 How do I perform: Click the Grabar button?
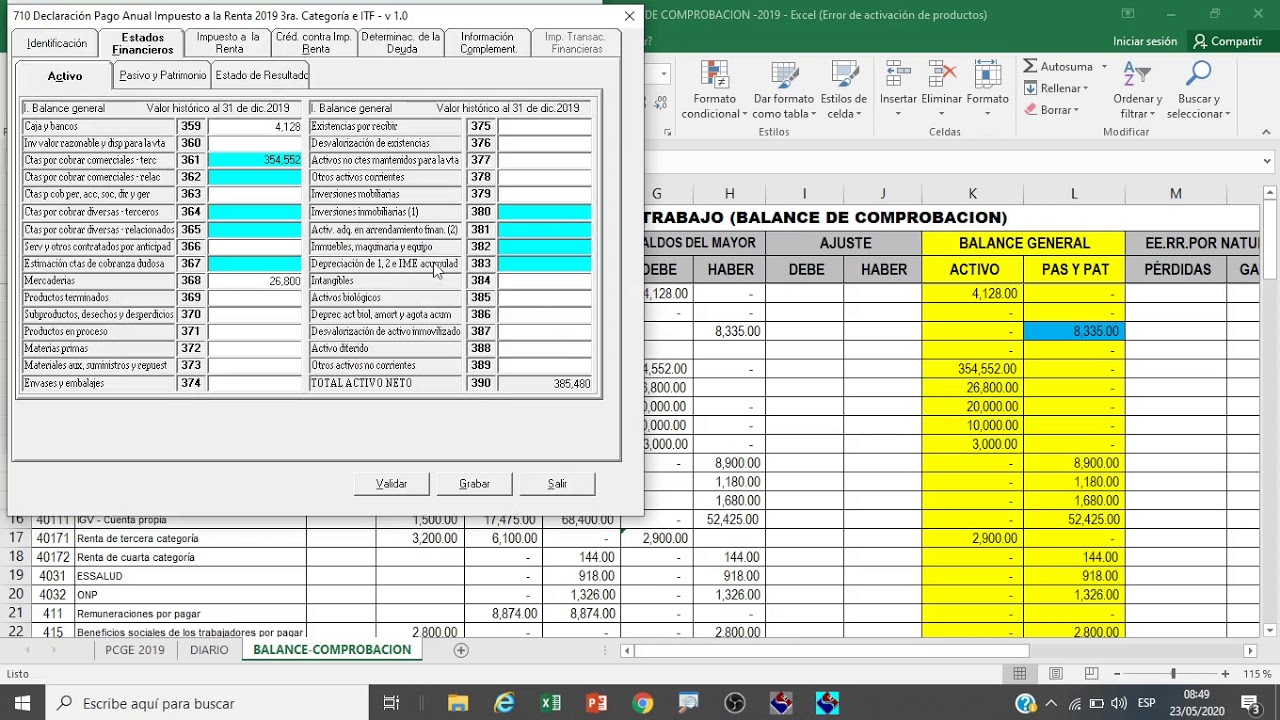click(475, 484)
